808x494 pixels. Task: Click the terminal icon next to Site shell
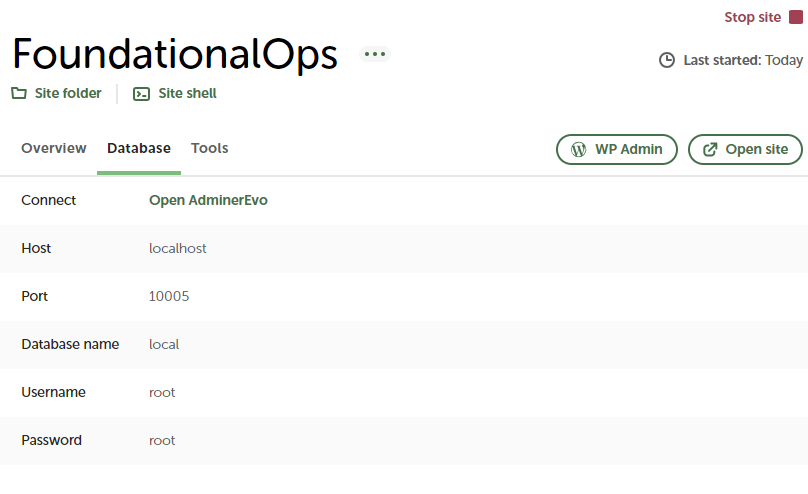click(x=142, y=94)
